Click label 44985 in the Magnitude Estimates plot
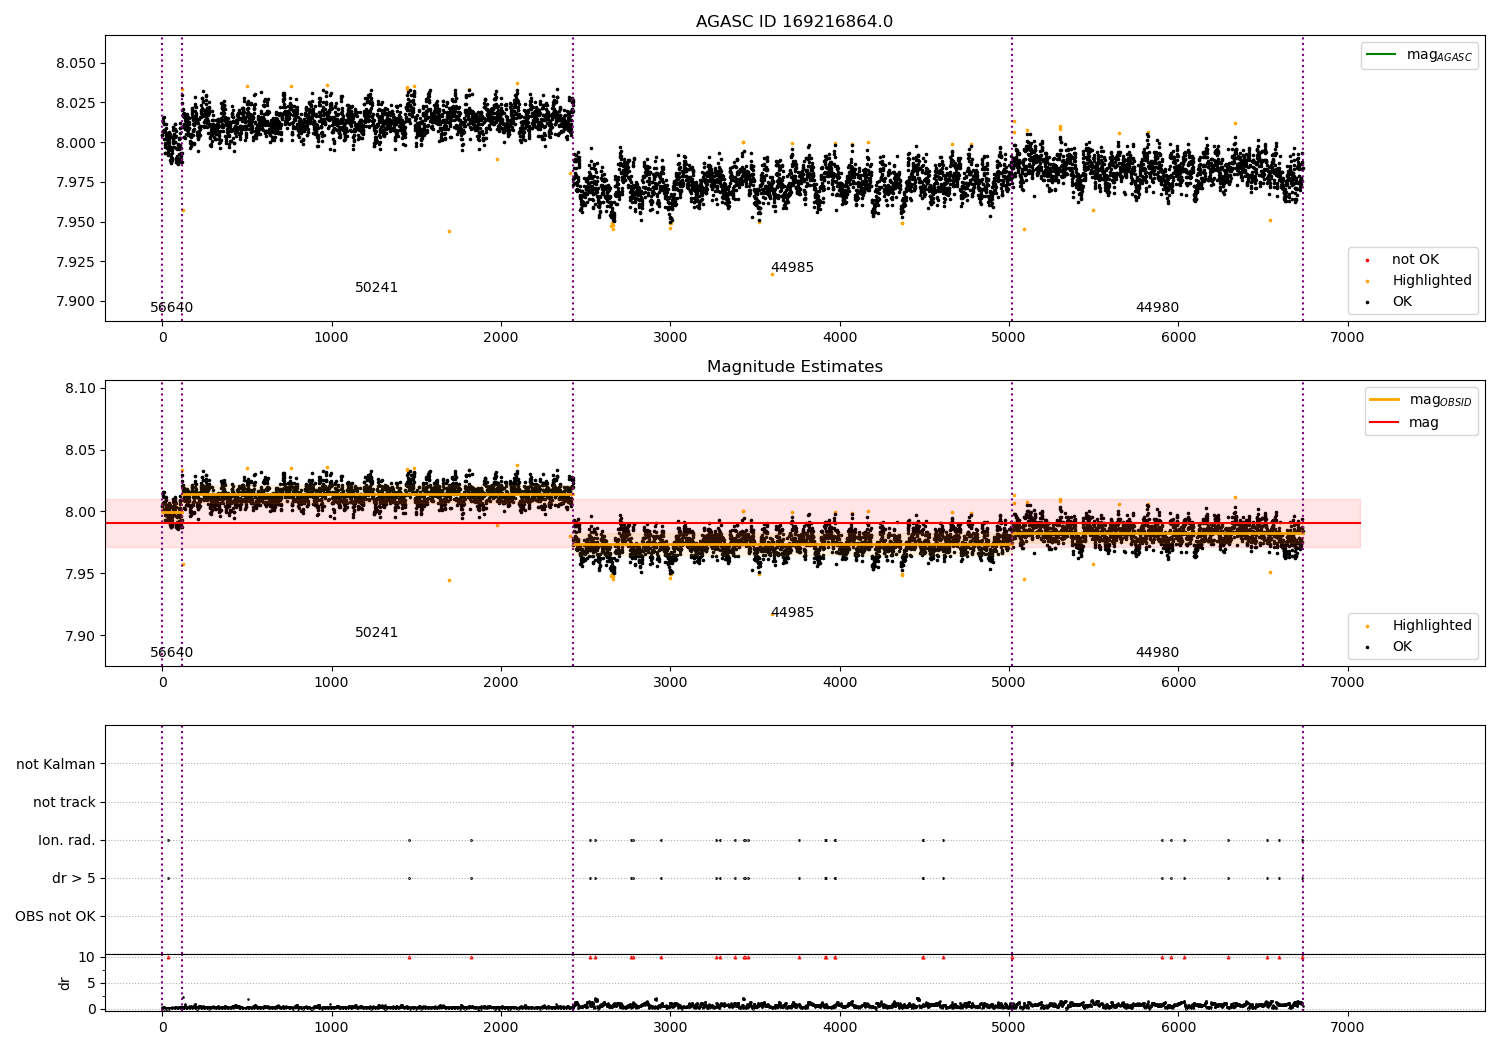The width and height of the screenshot is (1500, 1050). coord(792,613)
